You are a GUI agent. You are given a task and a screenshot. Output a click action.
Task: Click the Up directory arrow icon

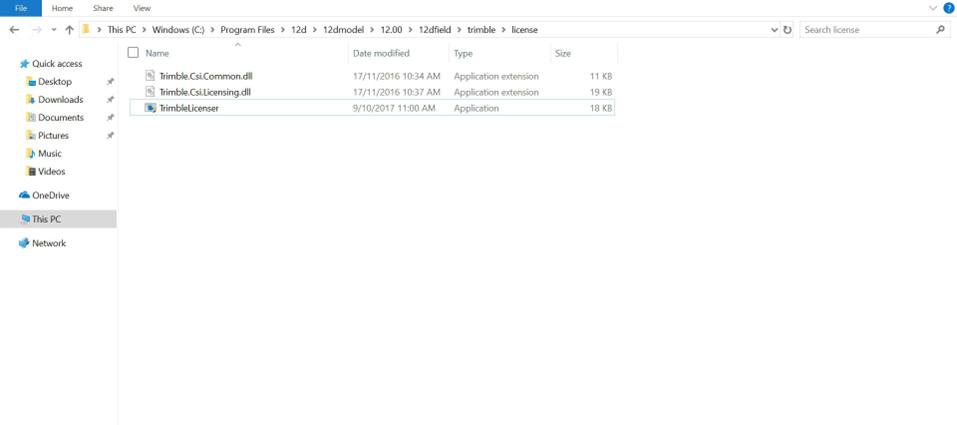[69, 30]
